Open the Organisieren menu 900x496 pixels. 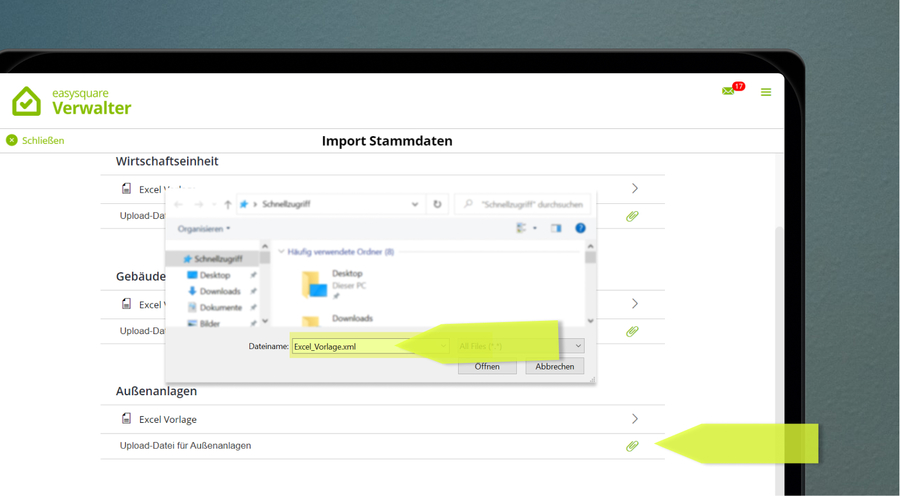[x=204, y=229]
